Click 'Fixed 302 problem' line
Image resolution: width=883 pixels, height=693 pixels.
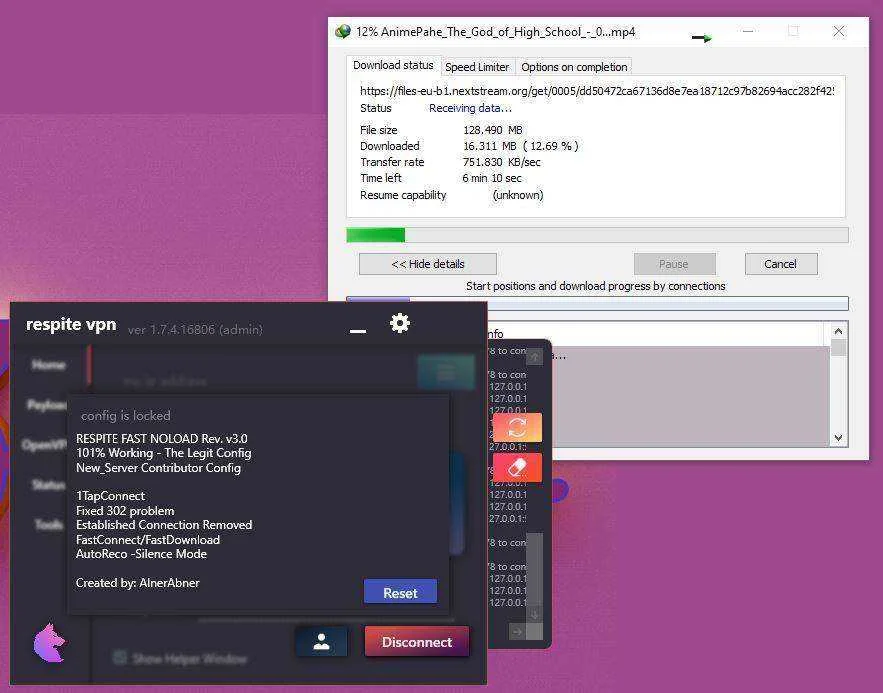125,511
